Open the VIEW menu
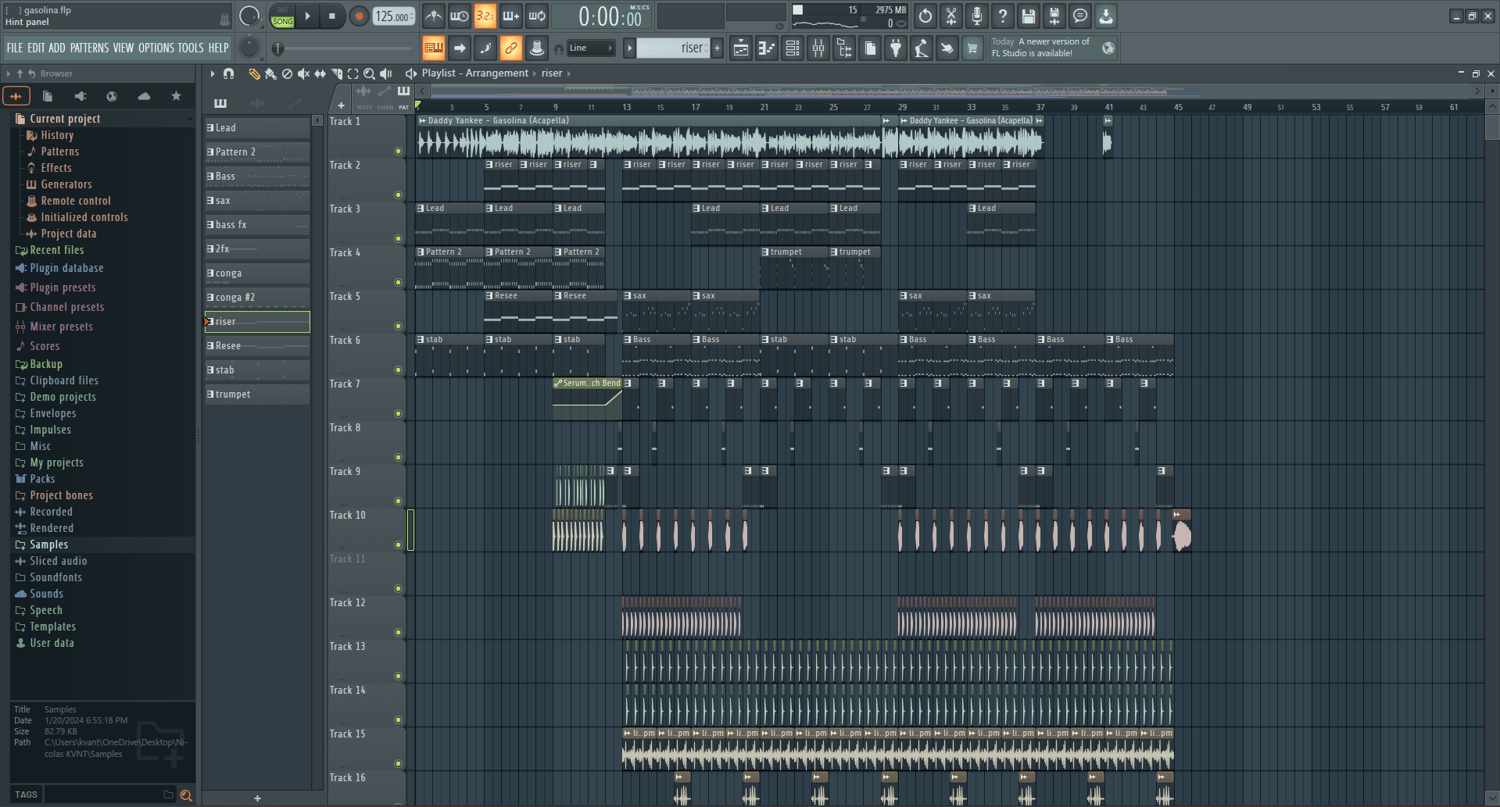 pyautogui.click(x=124, y=47)
